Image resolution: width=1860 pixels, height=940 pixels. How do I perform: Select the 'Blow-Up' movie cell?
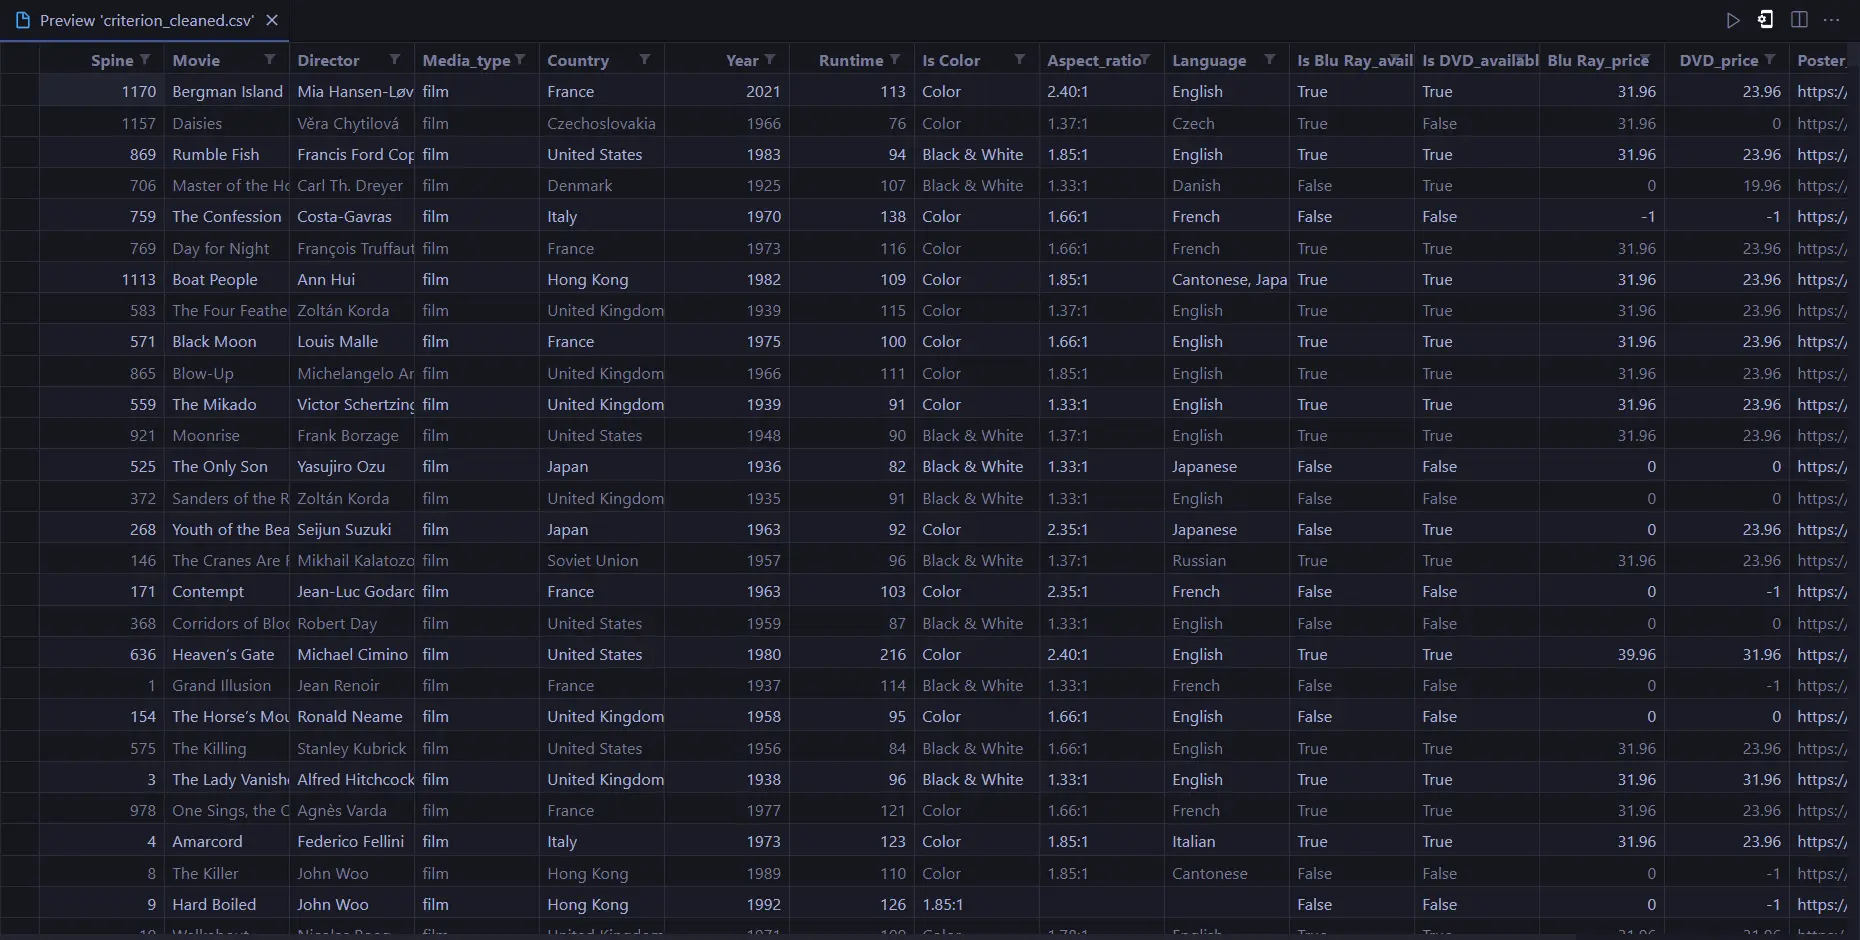coord(227,373)
